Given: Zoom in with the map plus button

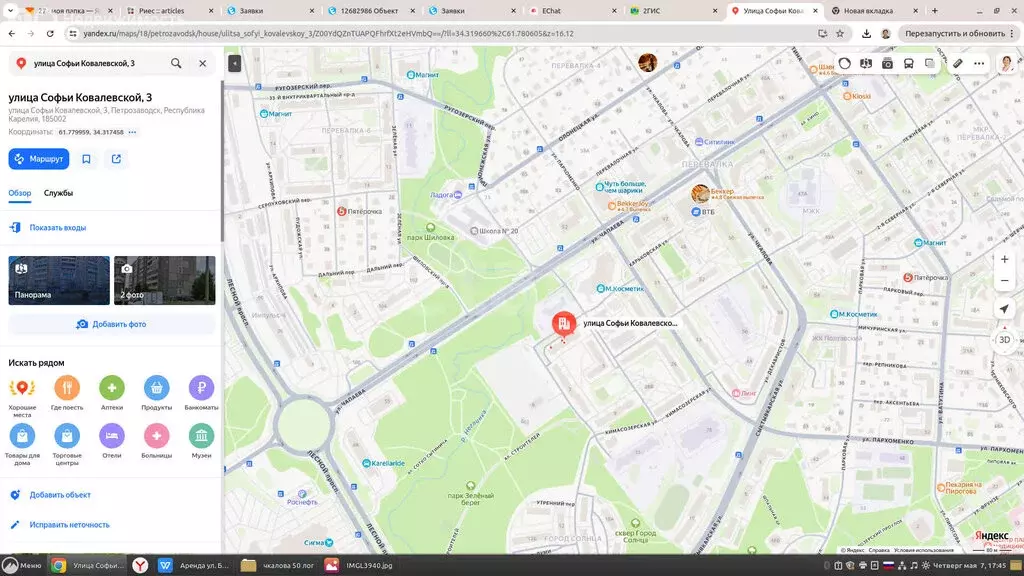Looking at the screenshot, I should point(1004,259).
